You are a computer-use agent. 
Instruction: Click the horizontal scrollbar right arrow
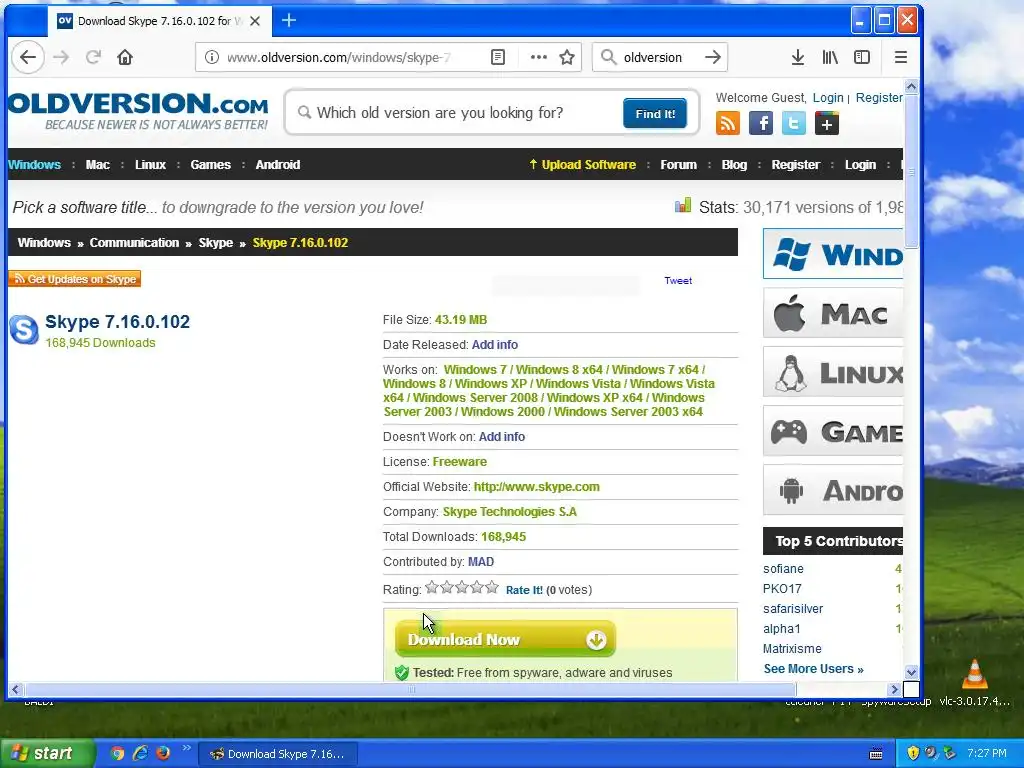[895, 689]
